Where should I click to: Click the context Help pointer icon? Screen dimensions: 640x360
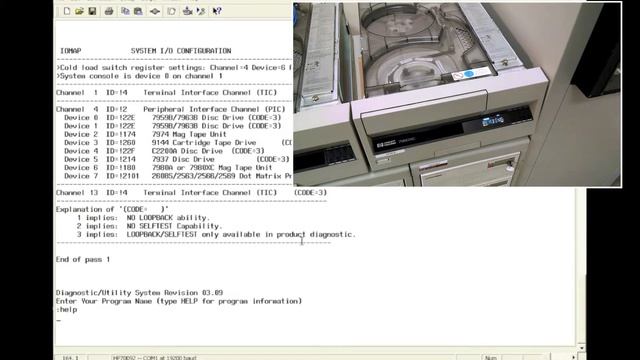pos(217,11)
